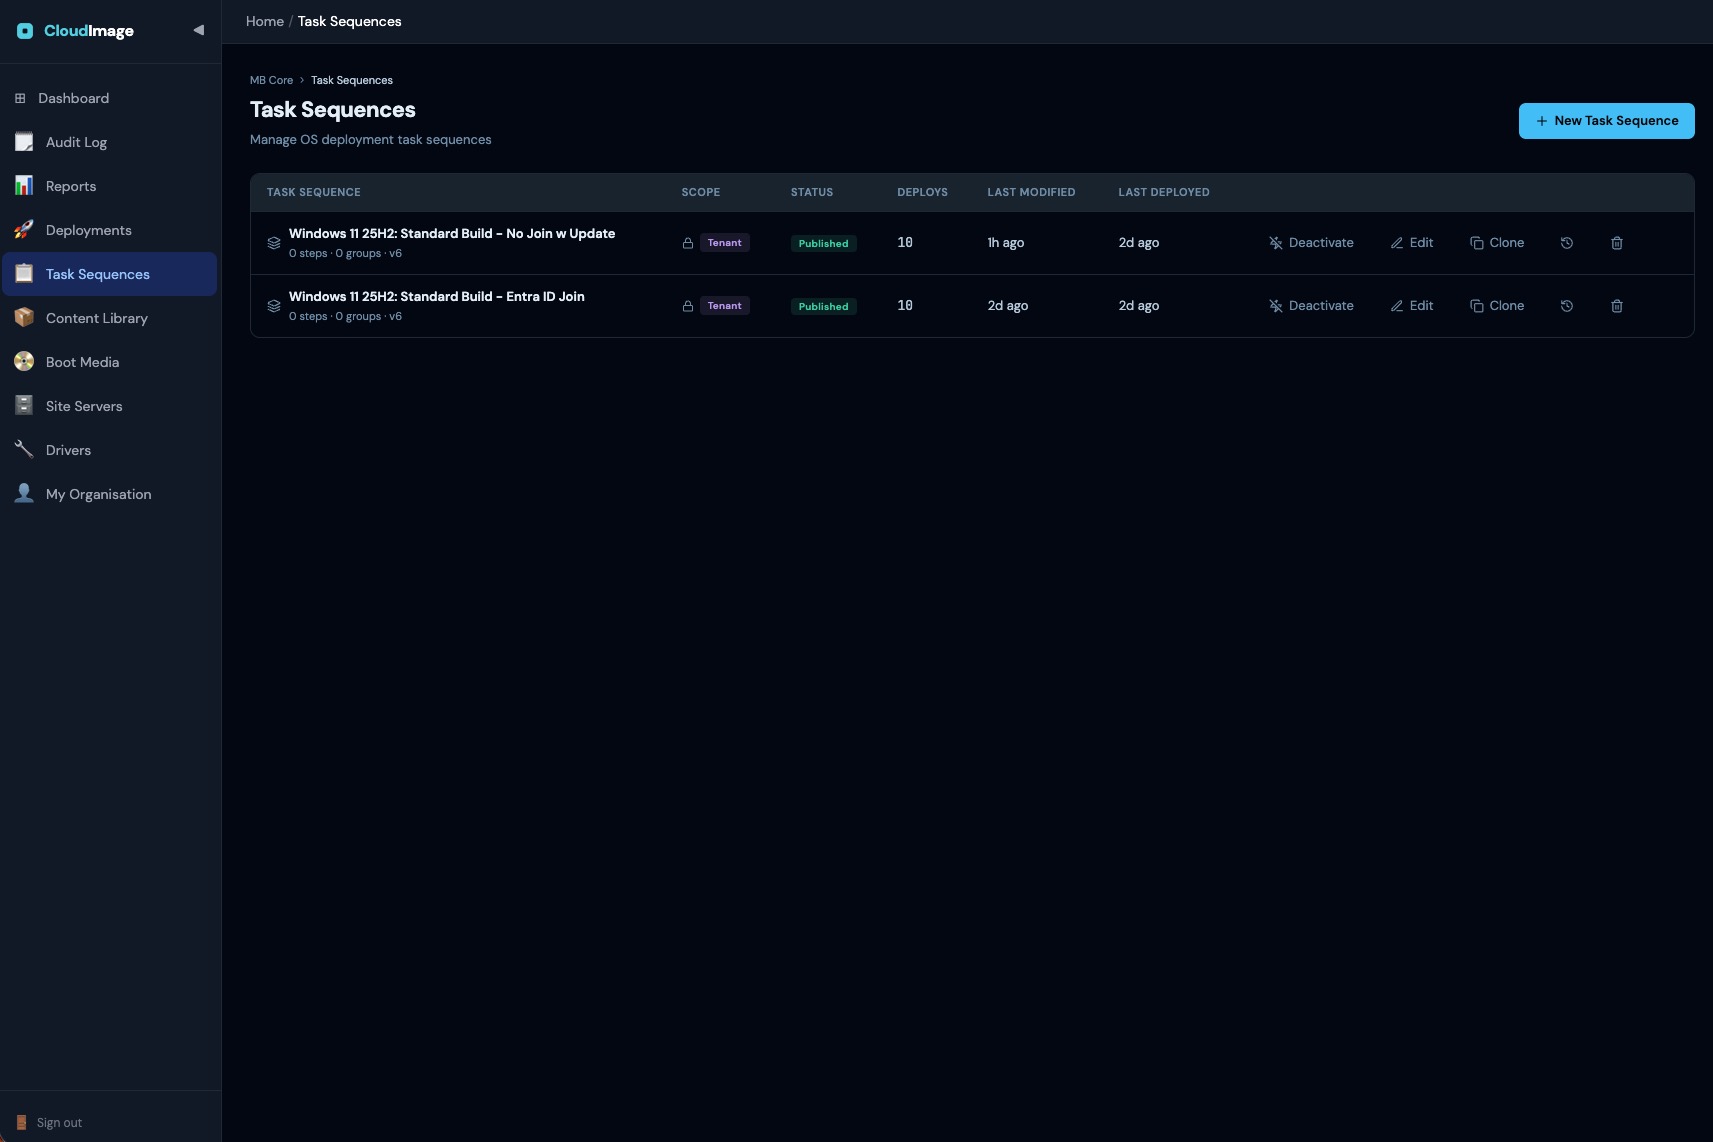Screen dimensions: 1713x1142
Task: Edit the Entra ID Join sequence
Action: (1412, 306)
